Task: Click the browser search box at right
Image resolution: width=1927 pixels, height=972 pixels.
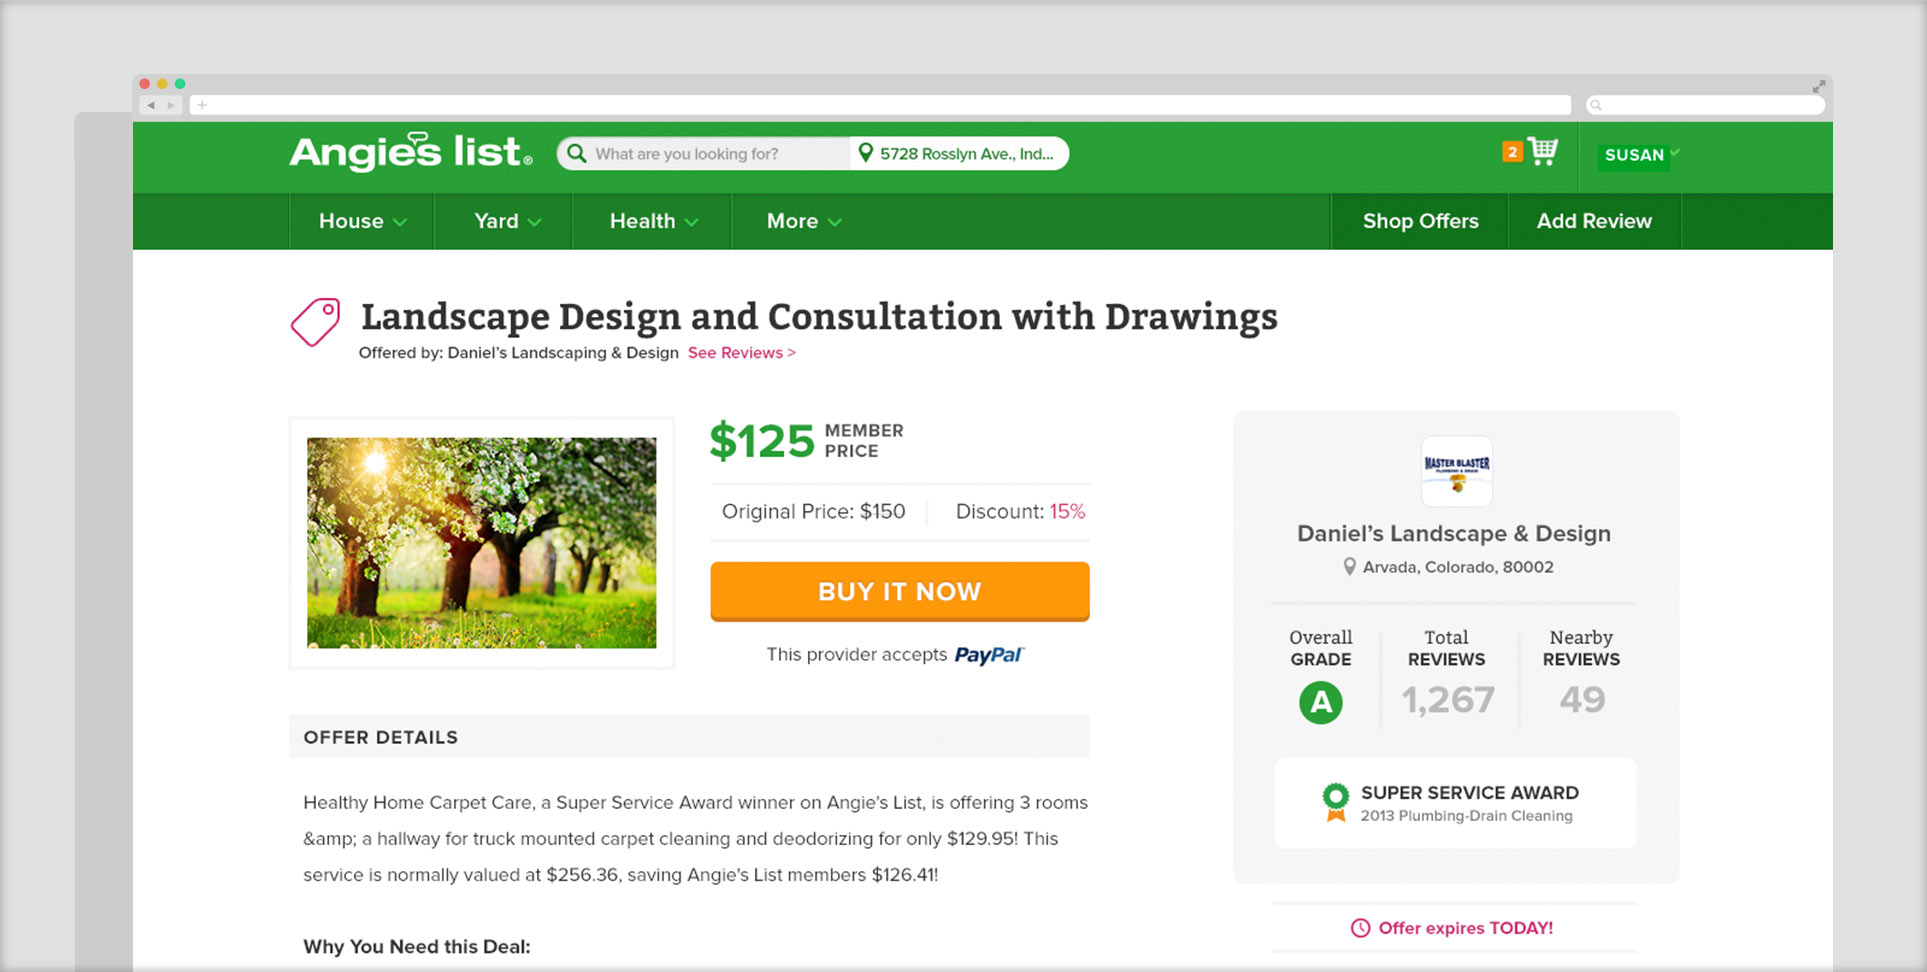Action: point(1705,105)
